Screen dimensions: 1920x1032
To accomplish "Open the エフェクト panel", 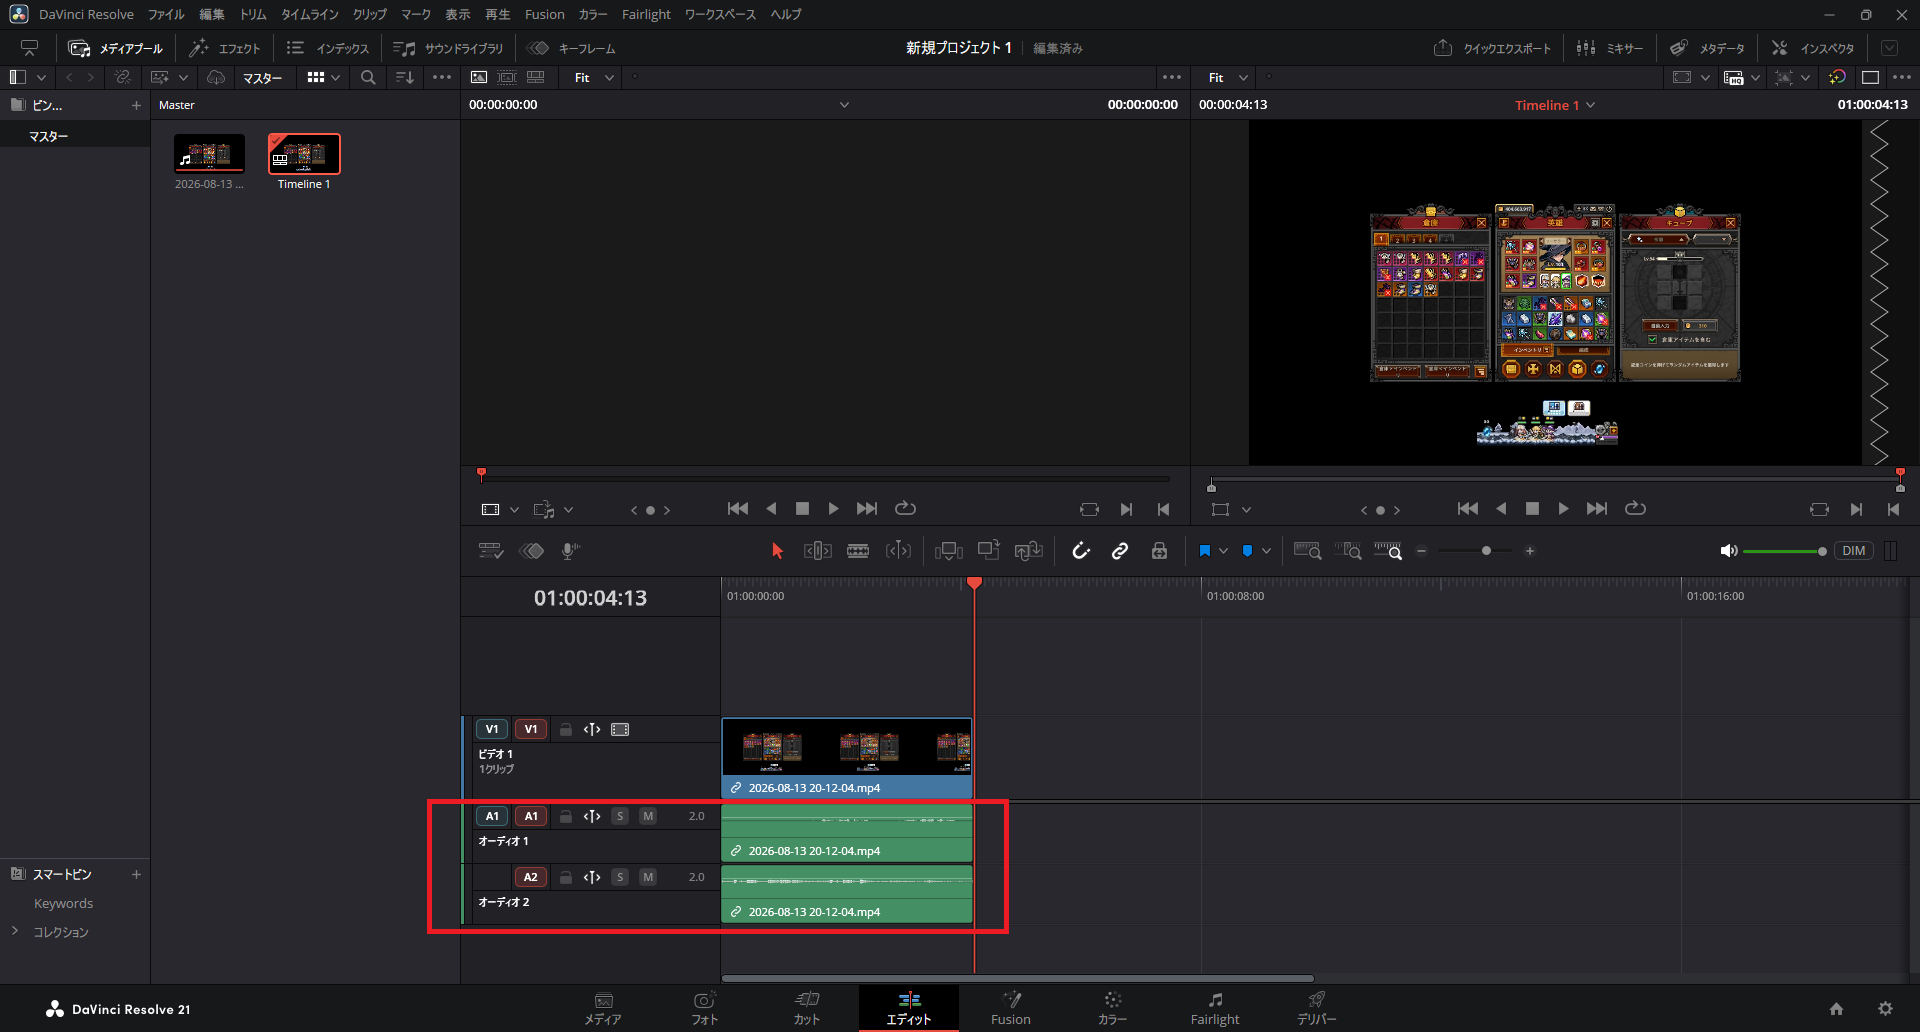I will click(225, 48).
